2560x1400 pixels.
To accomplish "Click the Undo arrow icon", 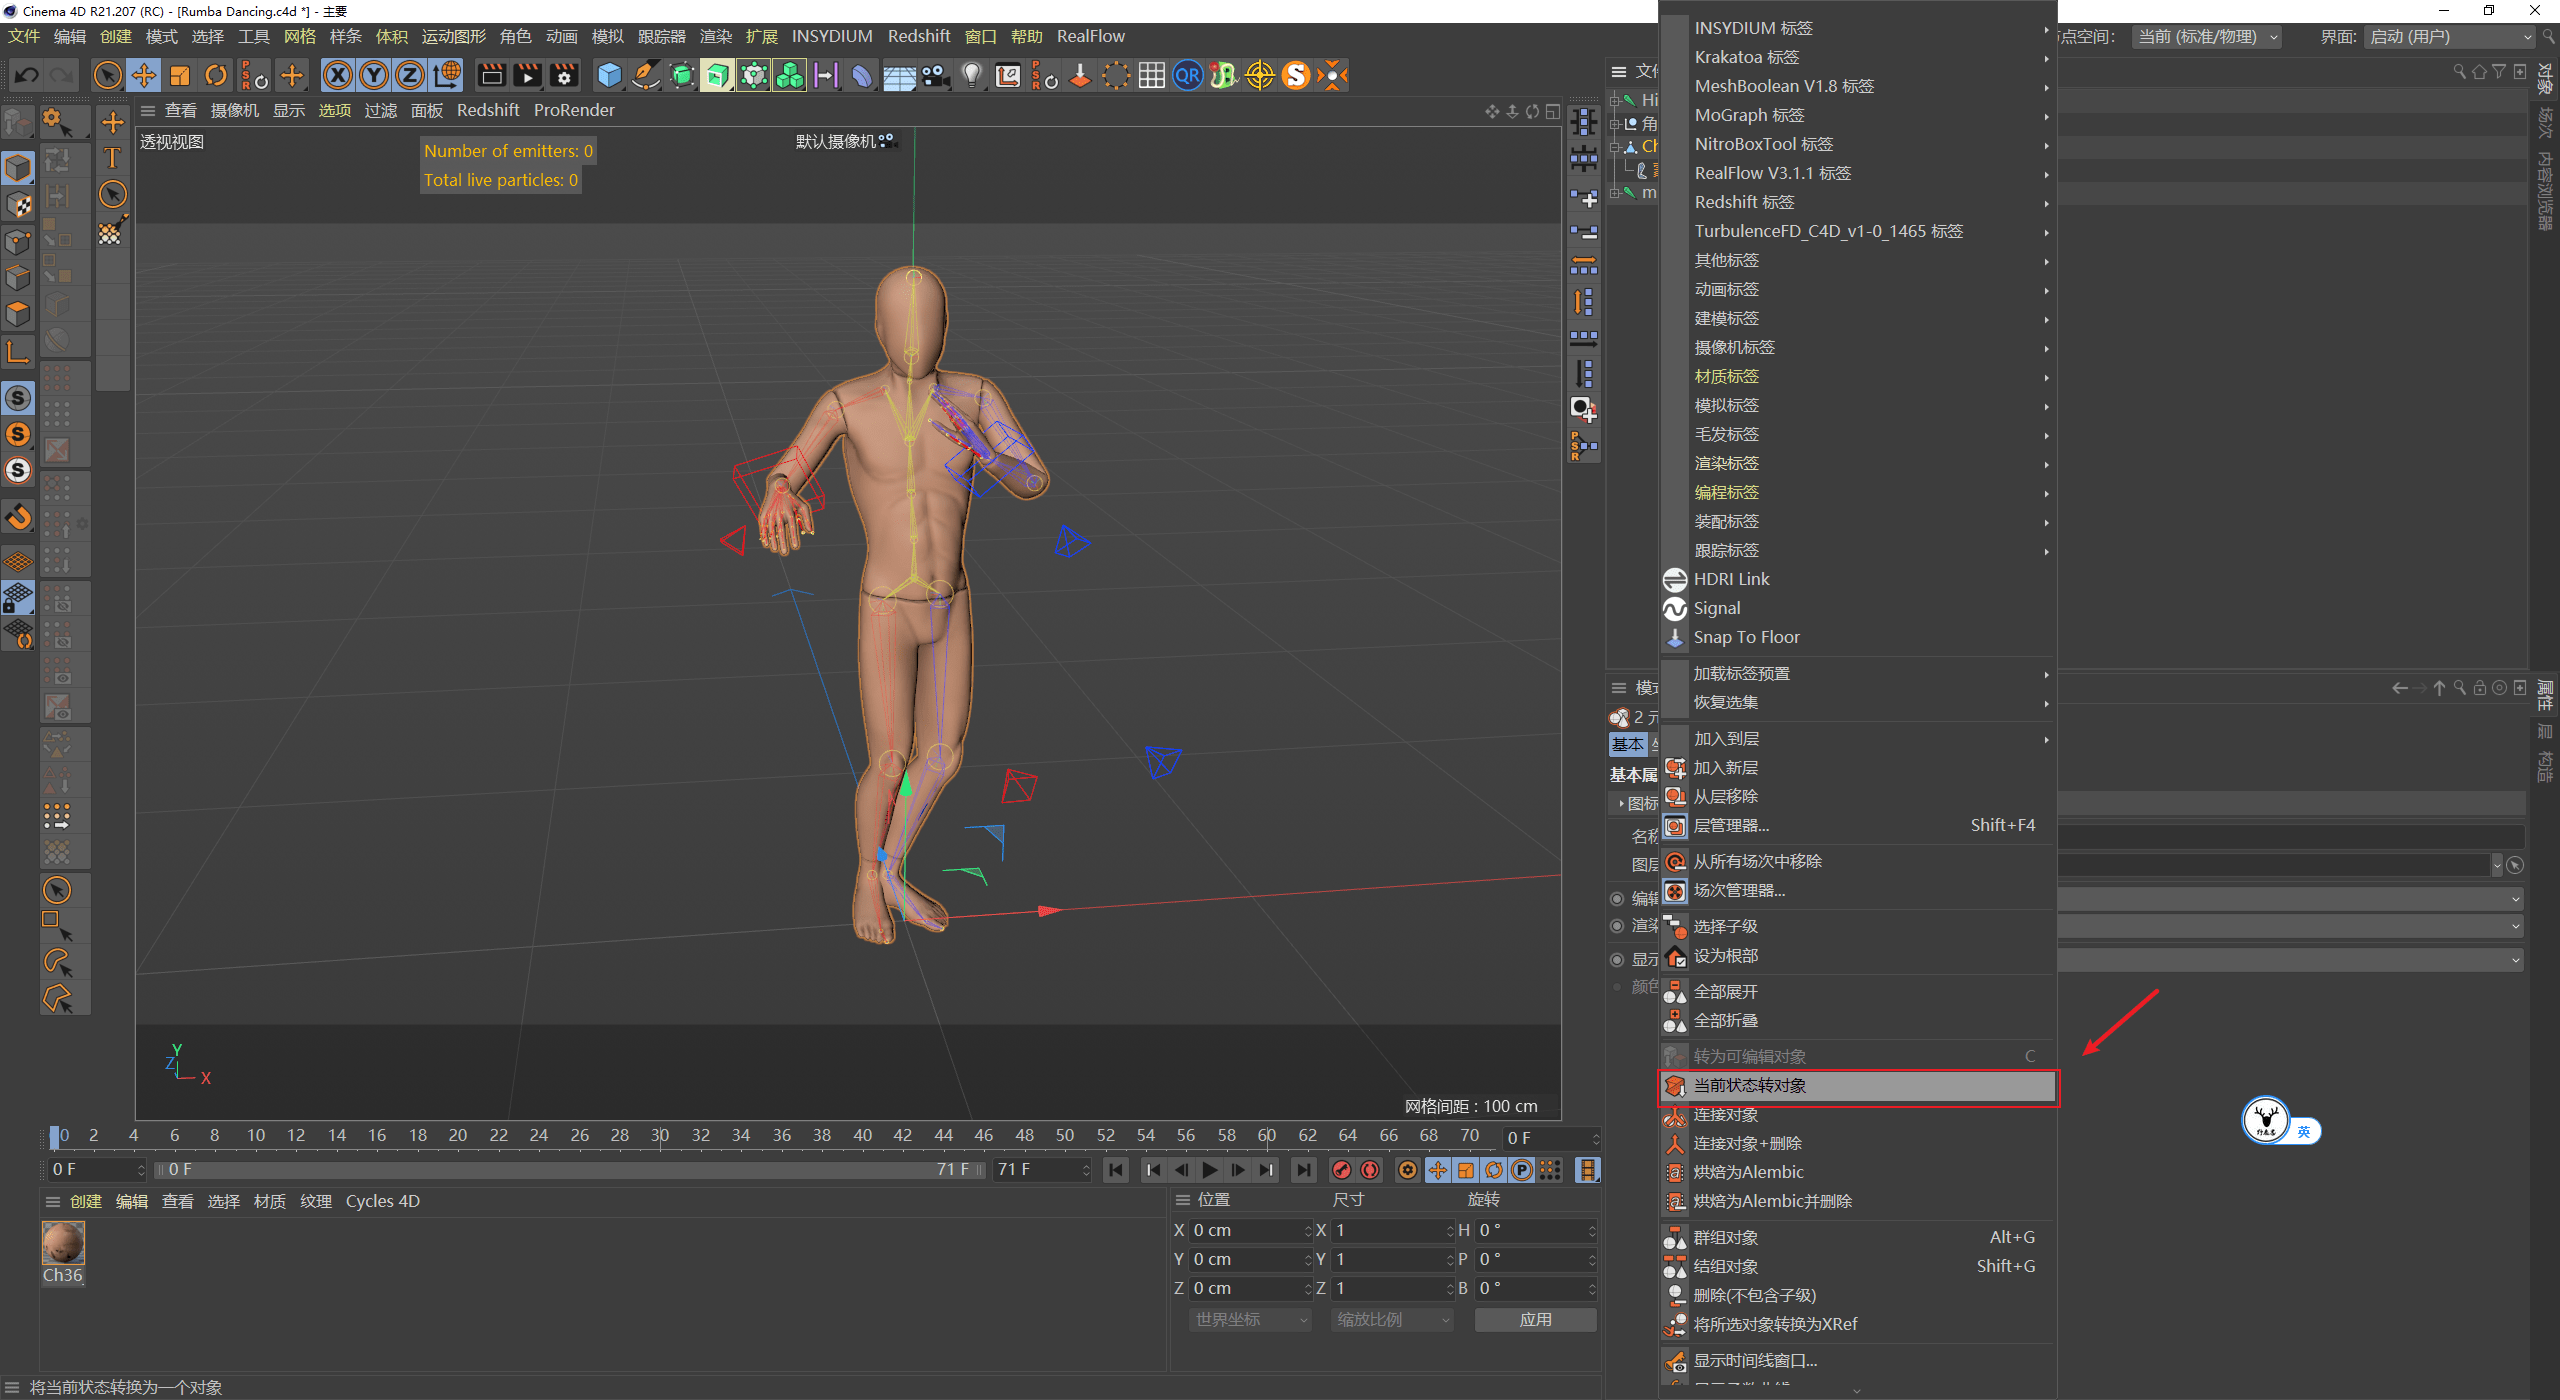I will click(26, 75).
